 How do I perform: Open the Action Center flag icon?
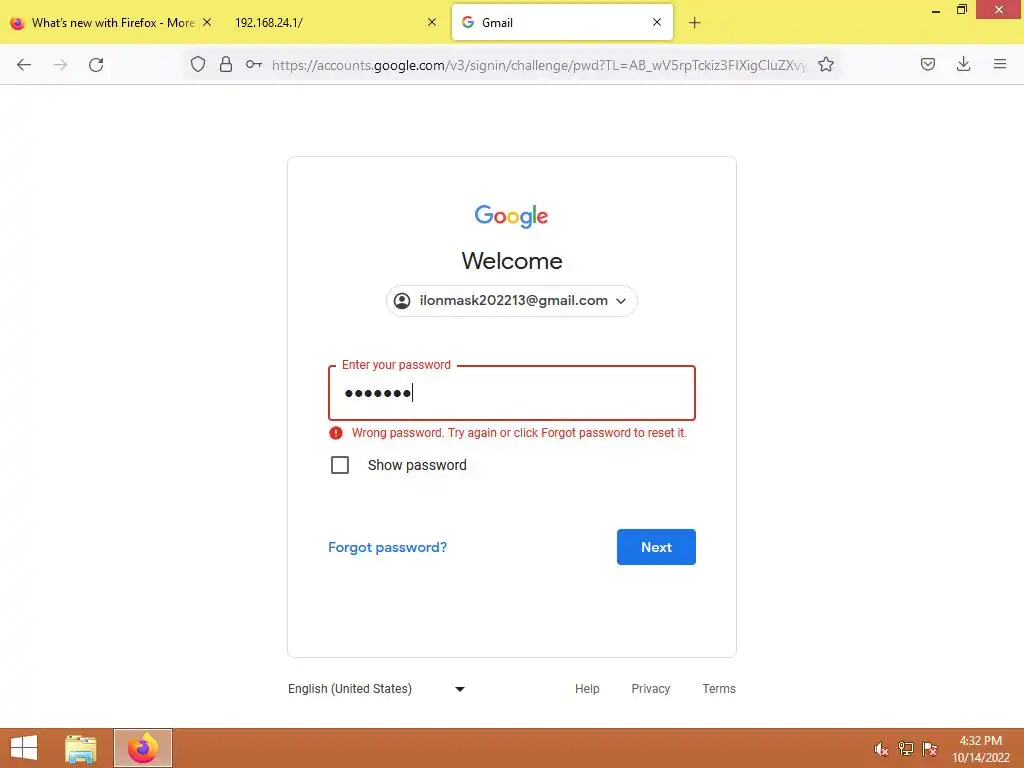(930, 749)
